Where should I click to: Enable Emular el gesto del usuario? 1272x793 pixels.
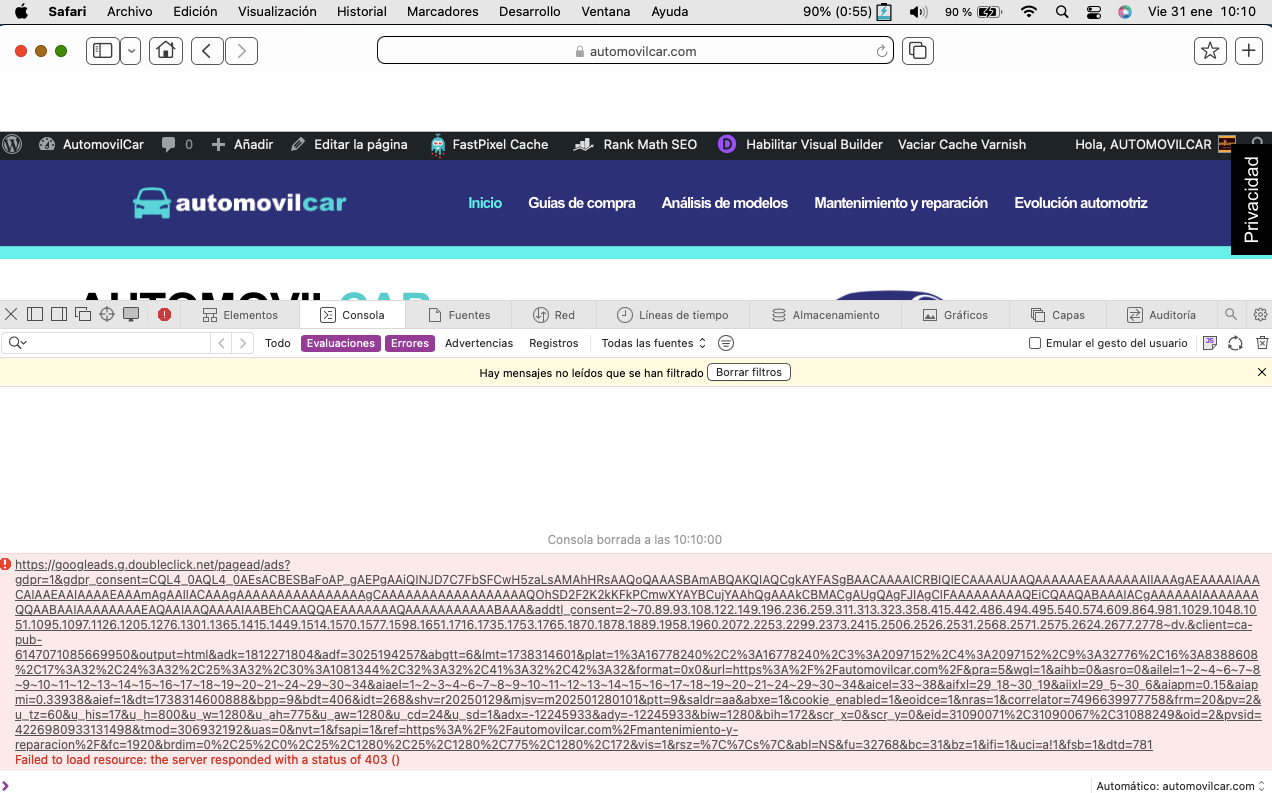1035,343
